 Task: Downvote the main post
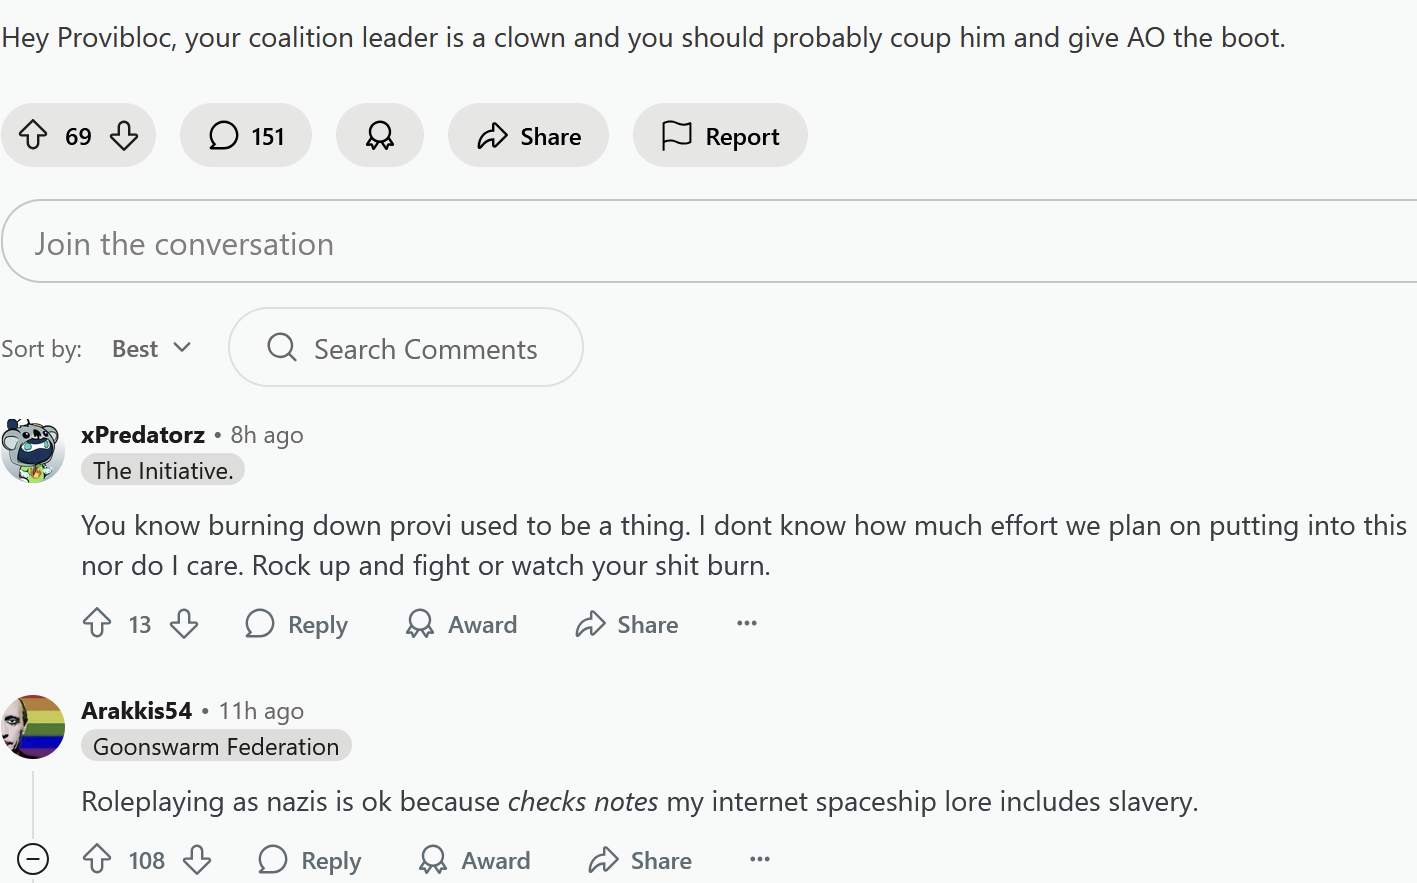point(124,135)
